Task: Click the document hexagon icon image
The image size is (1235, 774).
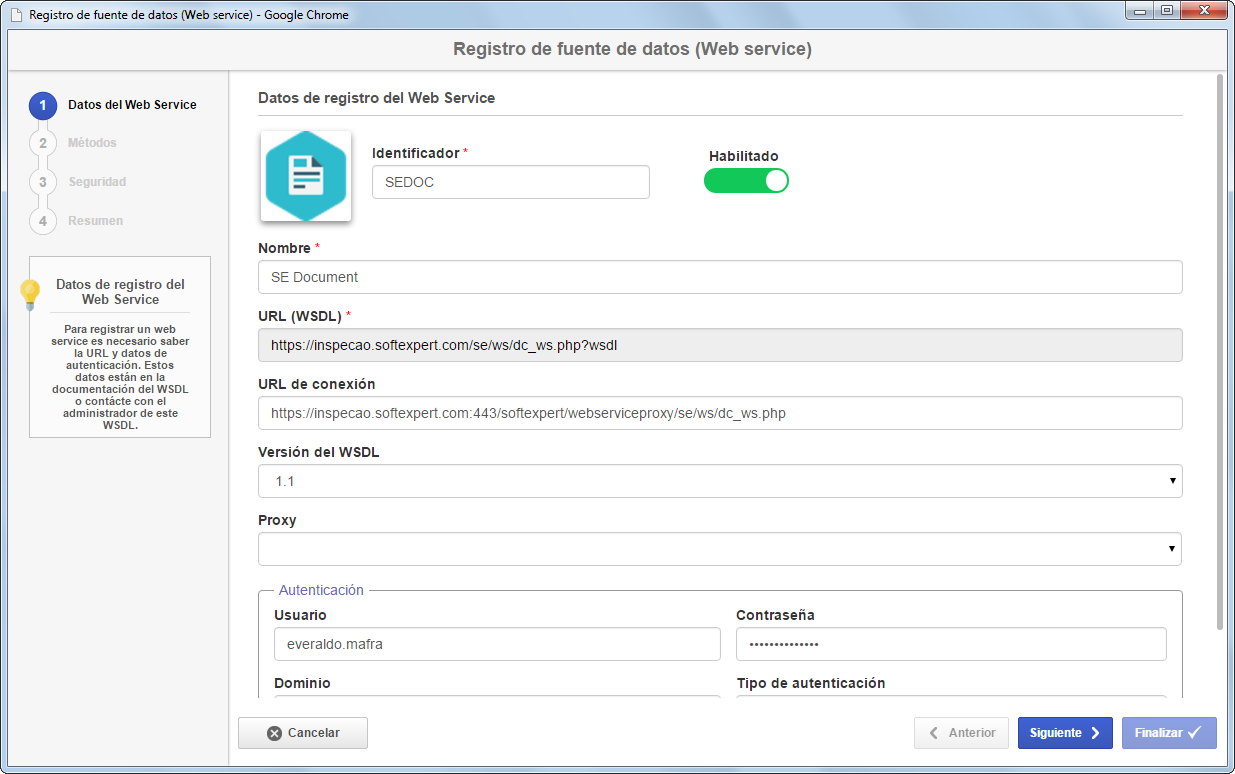Action: click(306, 176)
